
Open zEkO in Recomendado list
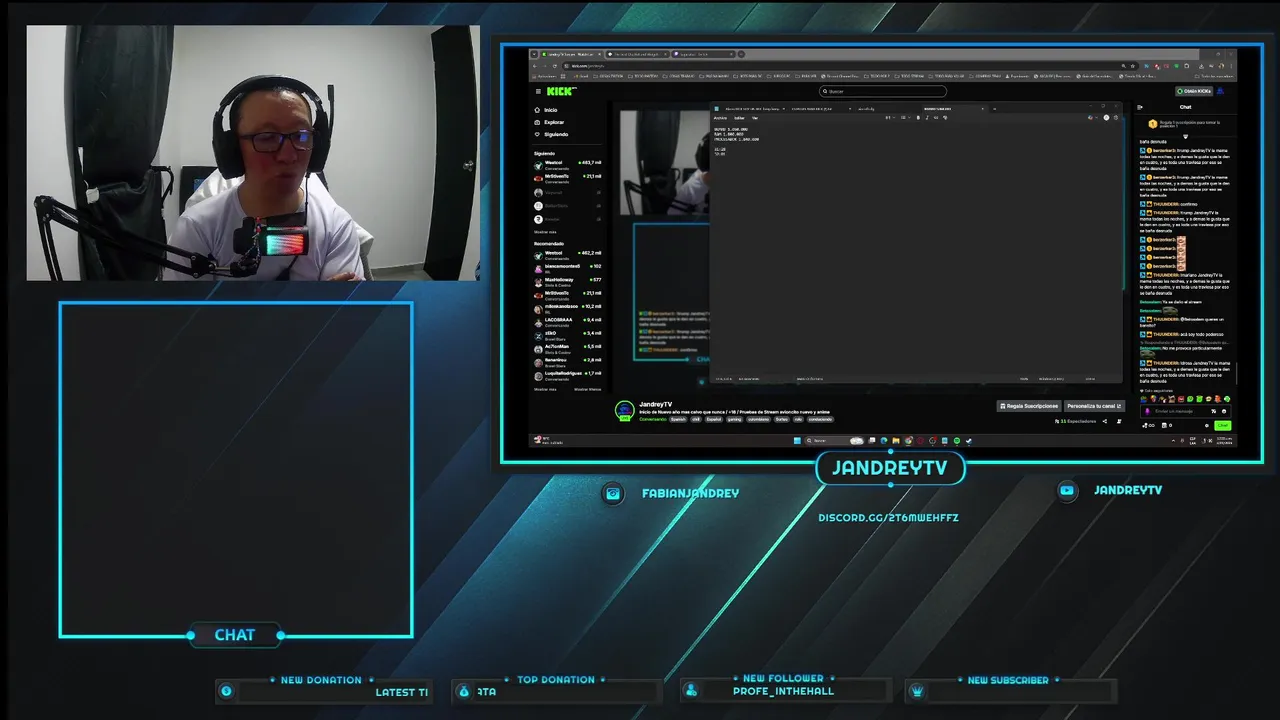point(567,335)
